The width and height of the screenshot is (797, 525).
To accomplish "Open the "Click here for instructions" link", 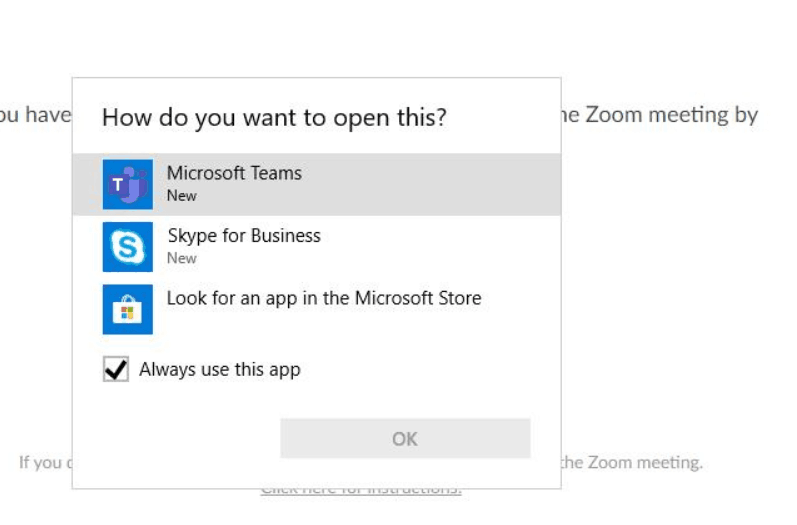I will click(x=361, y=489).
